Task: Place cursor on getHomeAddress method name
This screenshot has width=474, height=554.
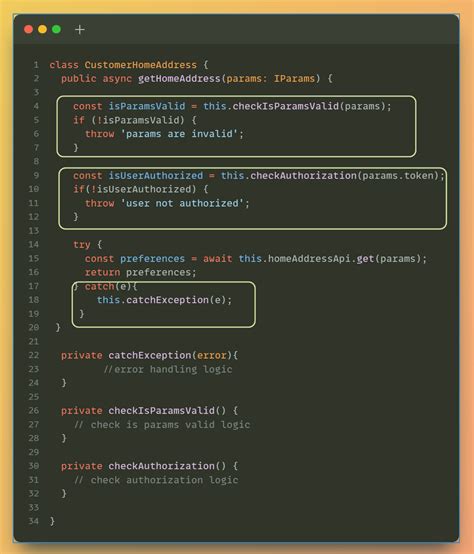Action: coord(179,79)
